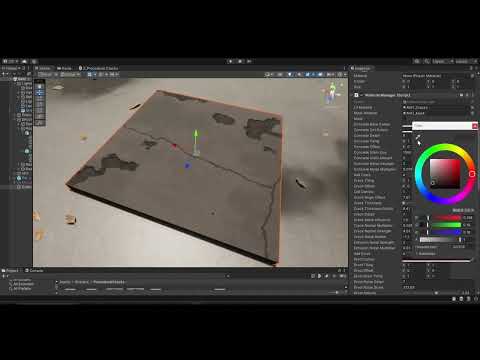Toggle 2D view mode in Scene toolbar
This screenshot has height=360, width=480.
pyautogui.click(x=280, y=74)
